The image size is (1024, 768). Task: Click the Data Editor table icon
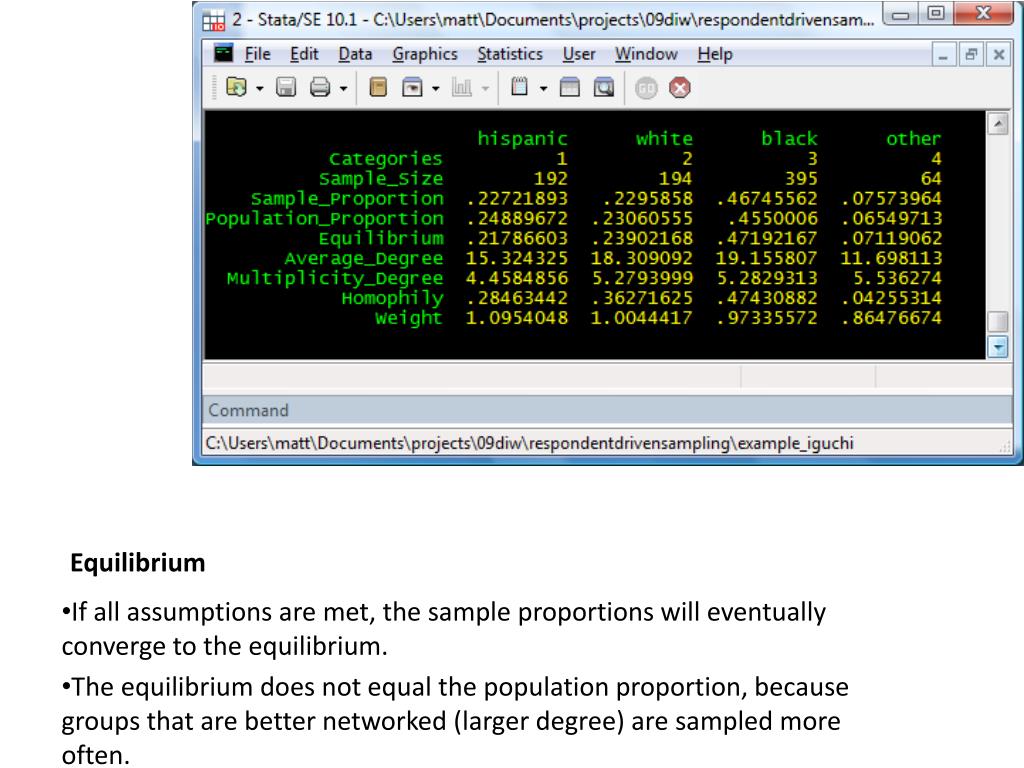569,87
